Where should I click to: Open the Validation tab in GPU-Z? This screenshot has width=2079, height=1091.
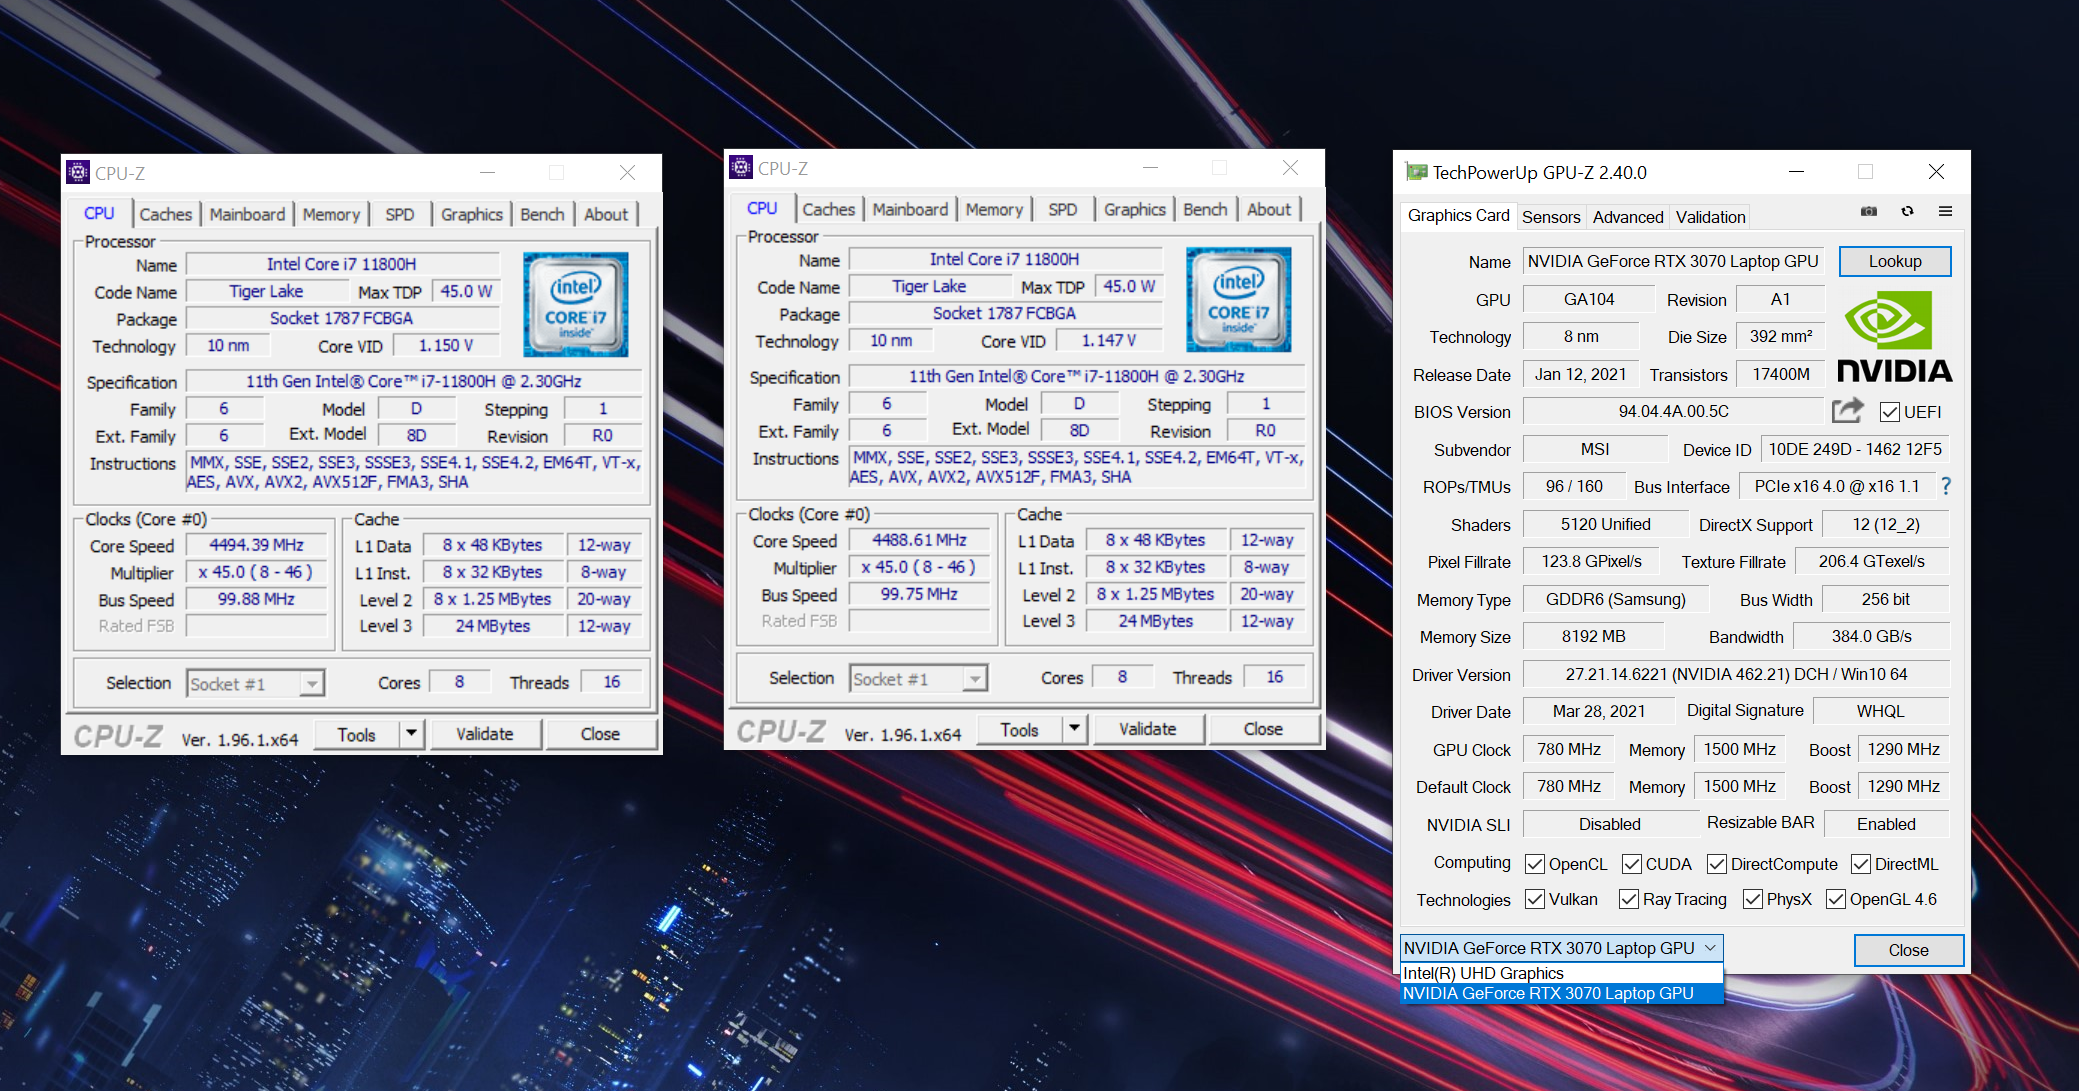click(1710, 217)
